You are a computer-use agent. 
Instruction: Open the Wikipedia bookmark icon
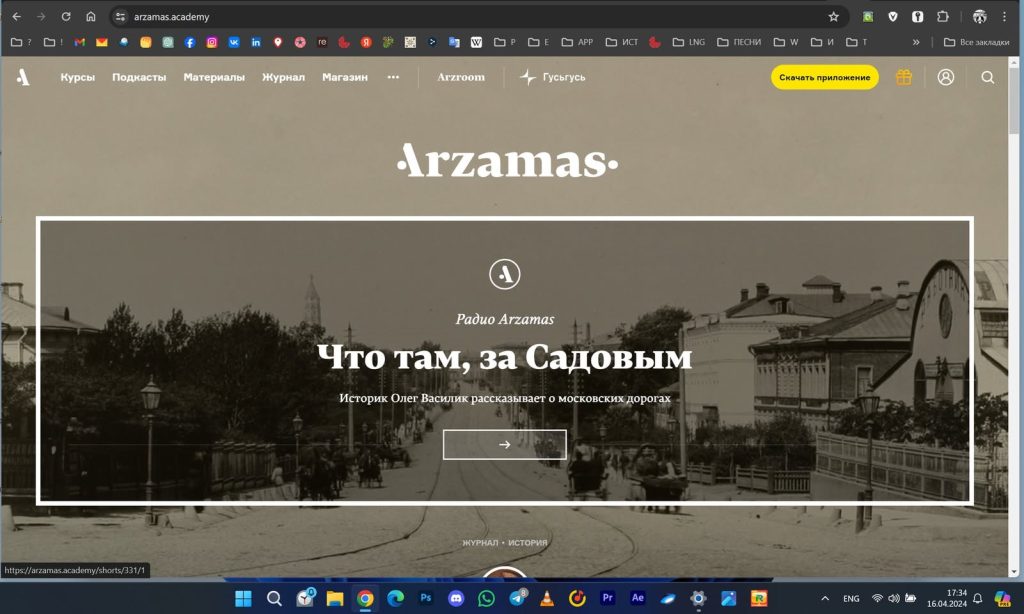[x=476, y=42]
